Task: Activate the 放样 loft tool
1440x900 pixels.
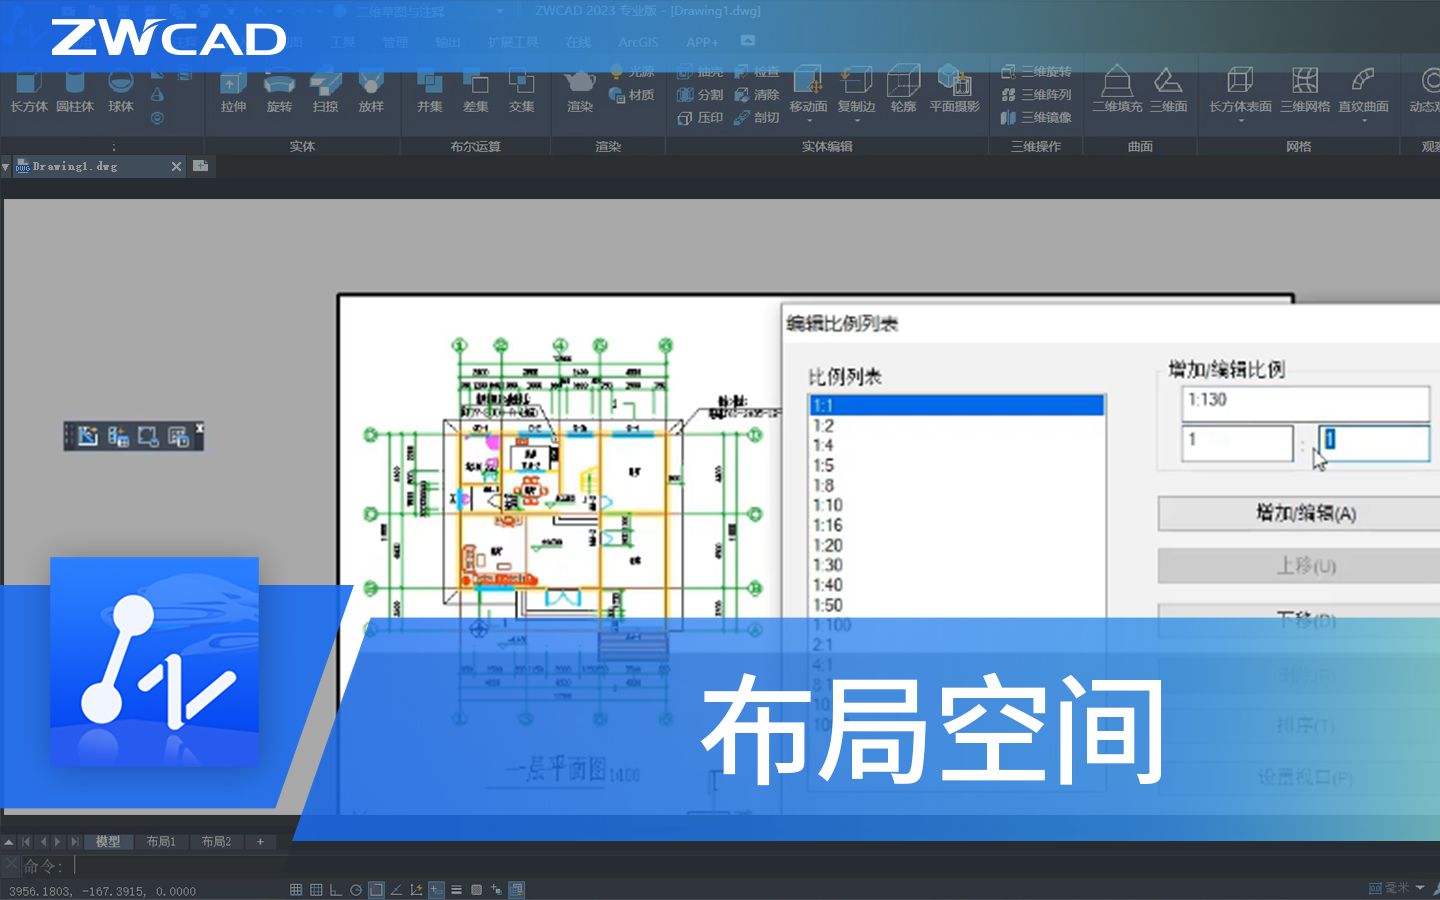Action: 371,90
